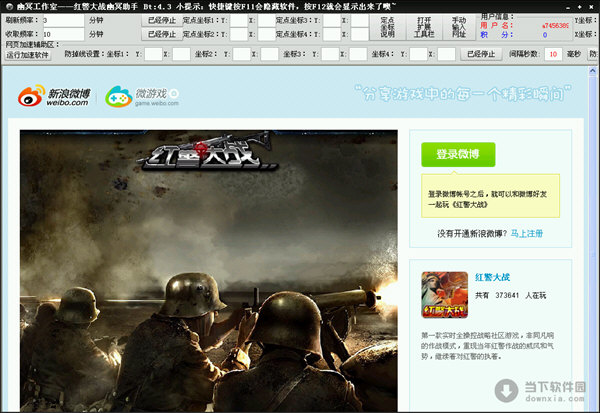Select 防掉线设置 坐标2 Y field
This screenshot has width=600, height=413.
coord(242,54)
